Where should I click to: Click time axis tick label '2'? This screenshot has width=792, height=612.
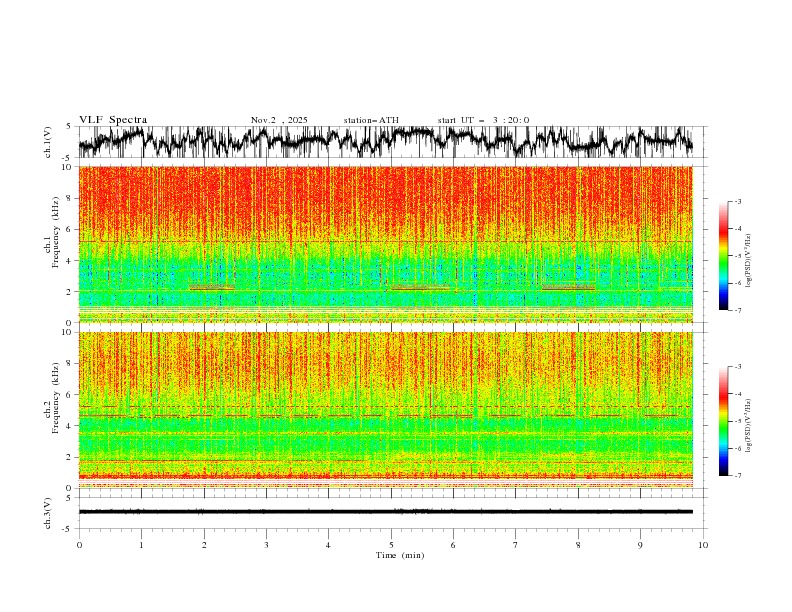point(204,545)
